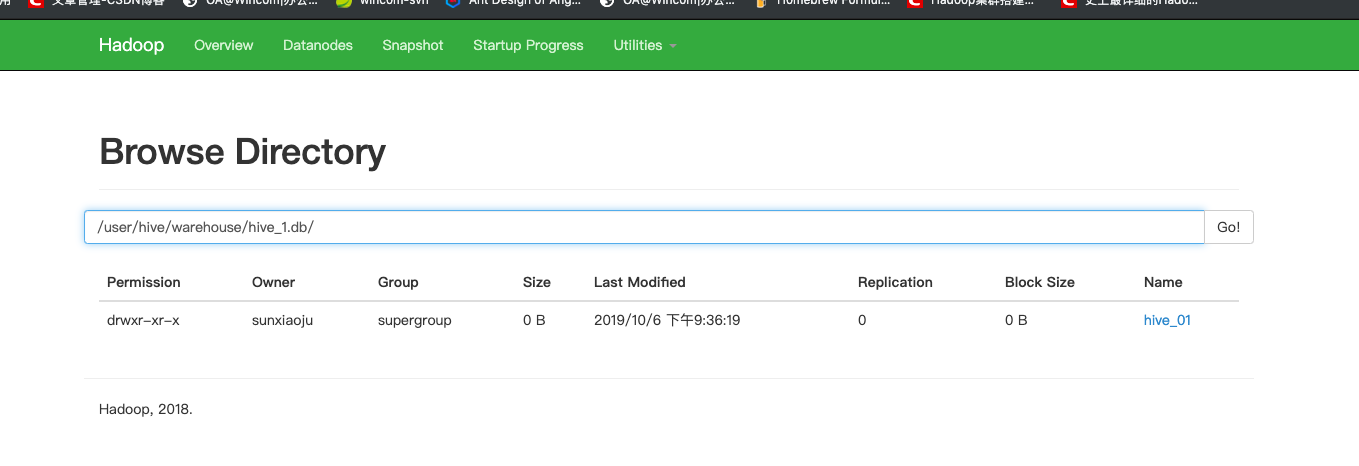Click the Homebrew Formulae bookmark icon
Image resolution: width=1359 pixels, height=466 pixels.
pos(762,3)
